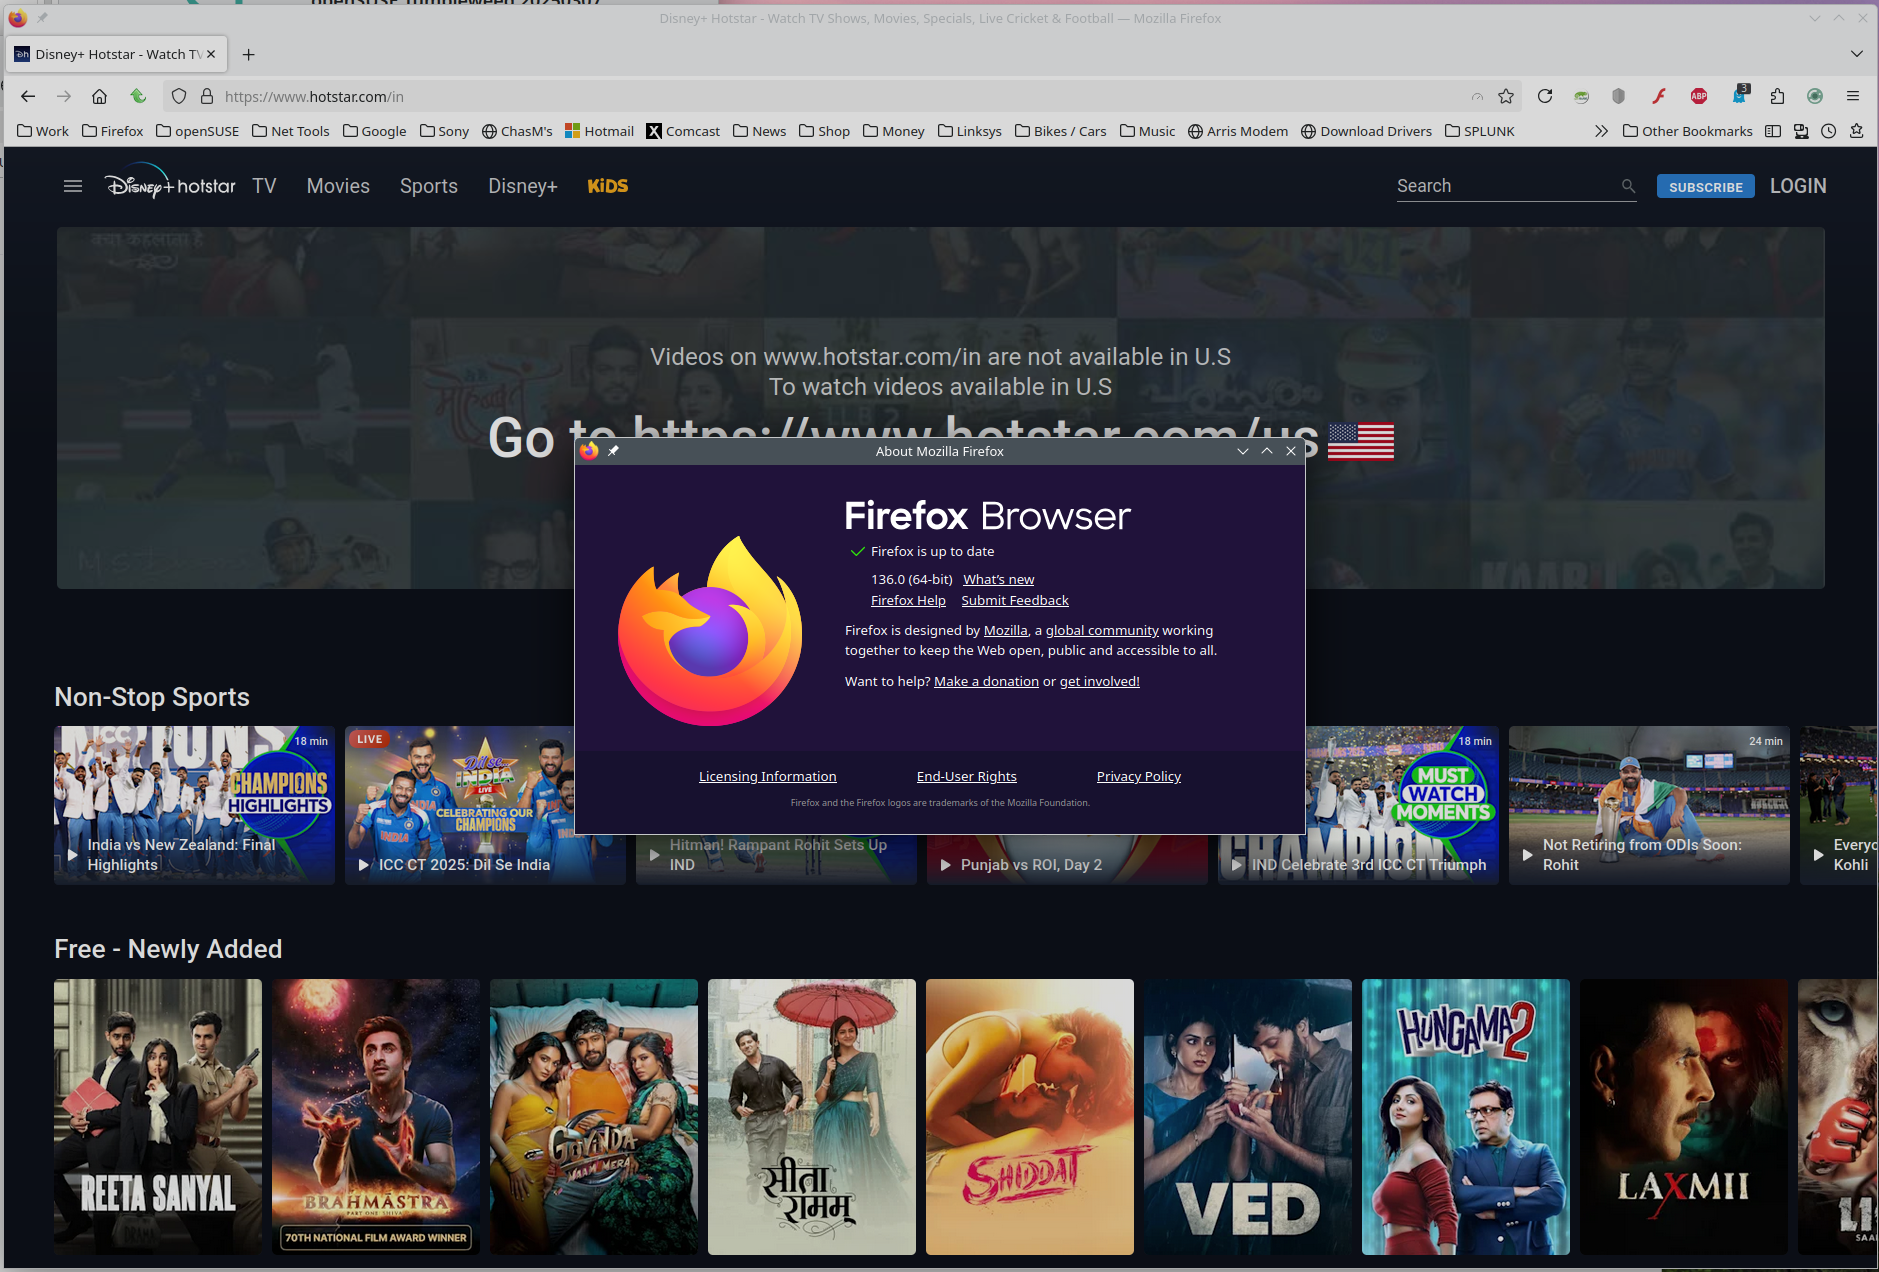The height and width of the screenshot is (1272, 1879).
Task: Click the SUBSCRIBE button
Action: tap(1705, 187)
